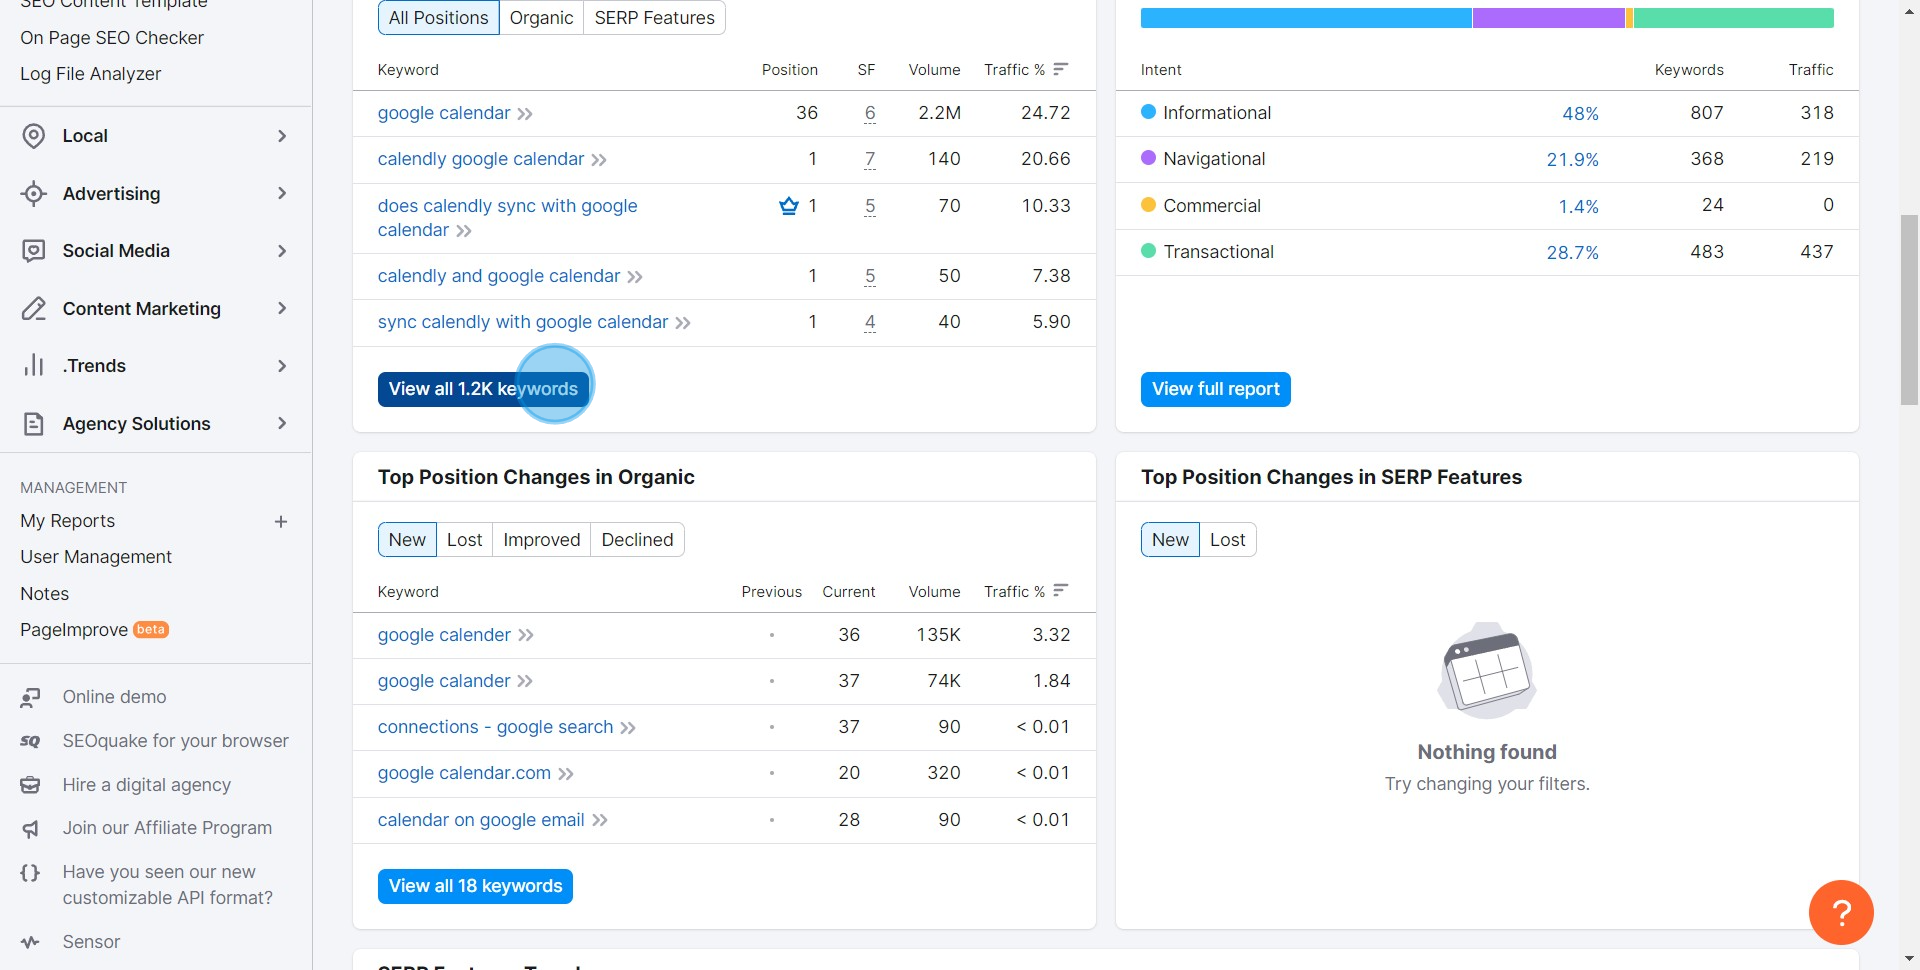Select New tab in SERP Features changes

coord(1170,540)
